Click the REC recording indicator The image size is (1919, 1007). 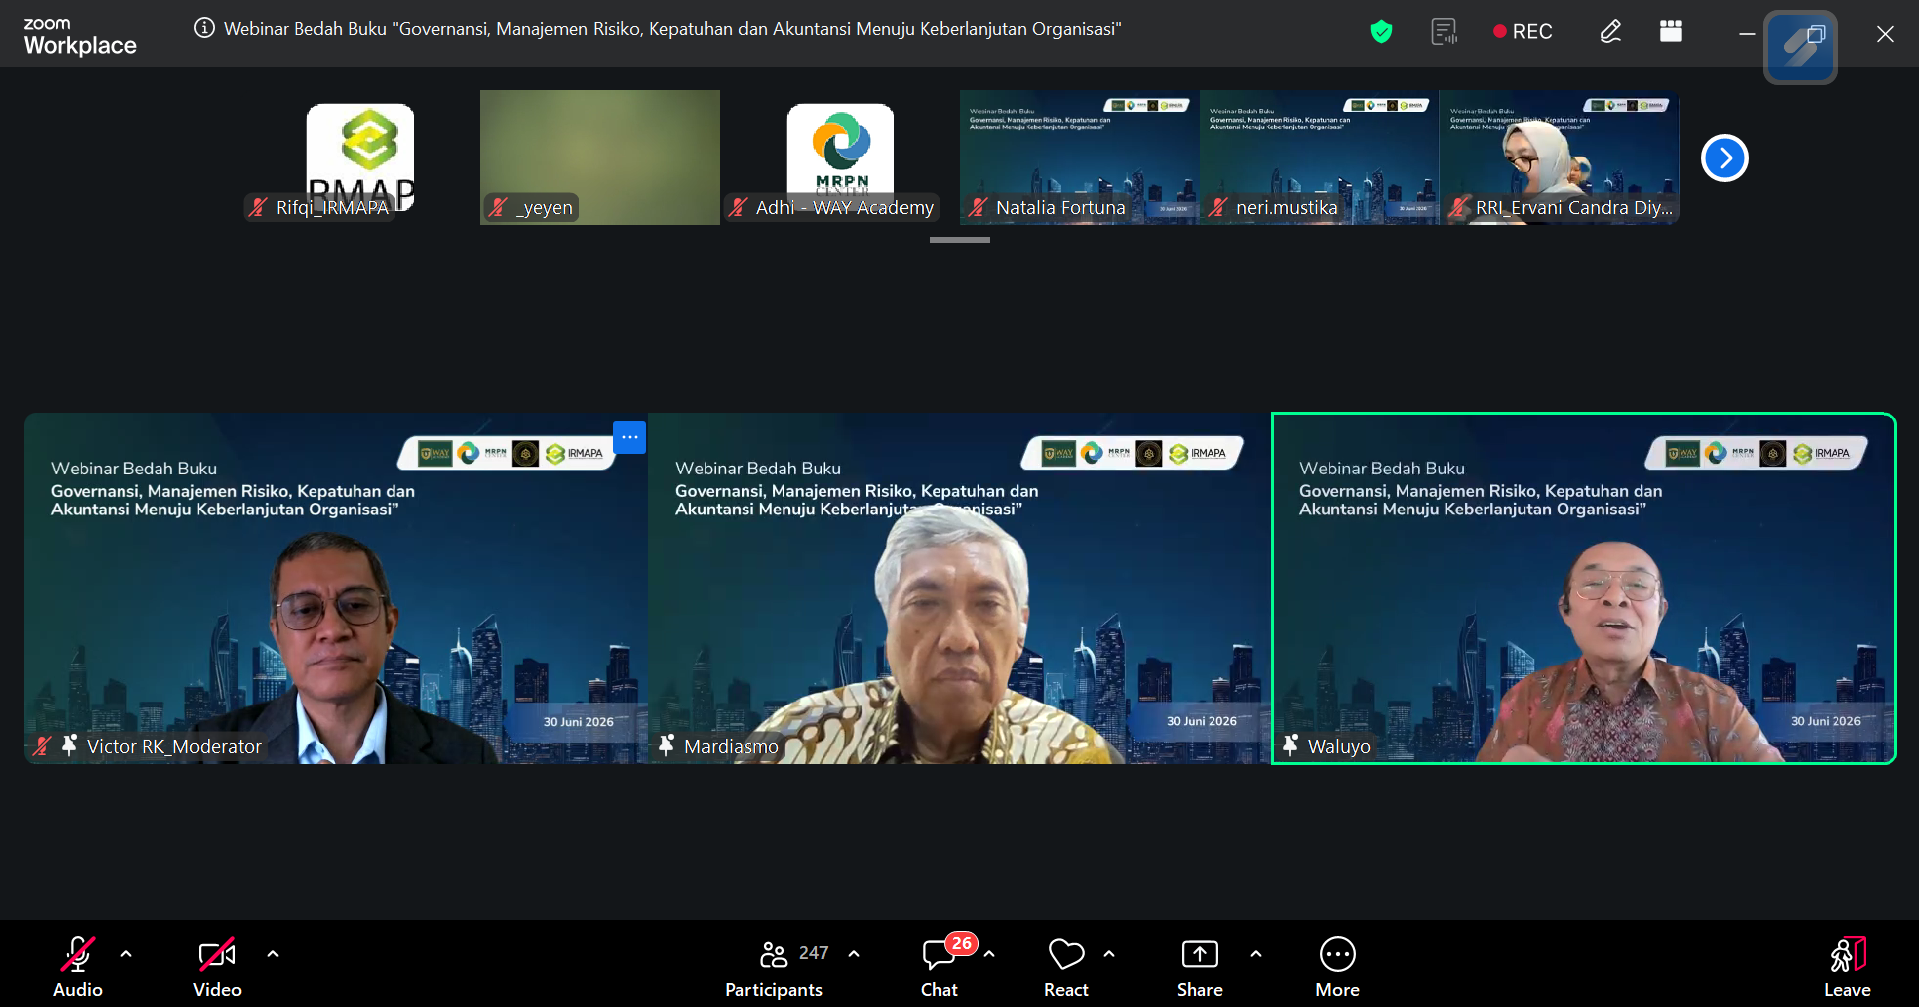1522,32
